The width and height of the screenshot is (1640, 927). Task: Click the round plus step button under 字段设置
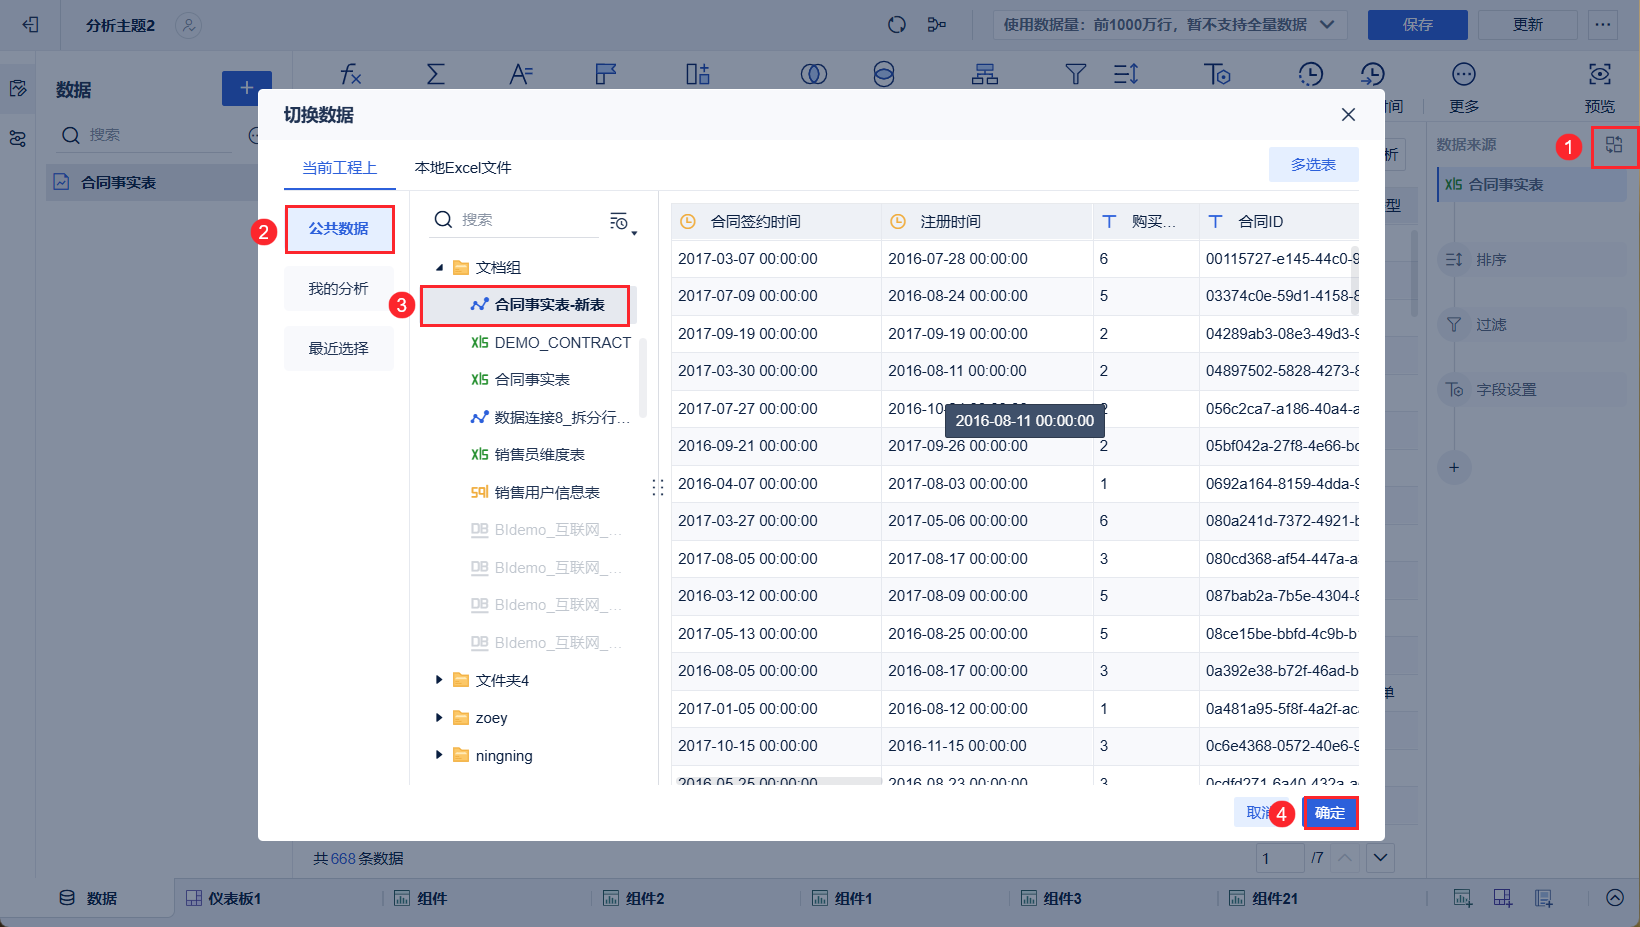coord(1454,467)
